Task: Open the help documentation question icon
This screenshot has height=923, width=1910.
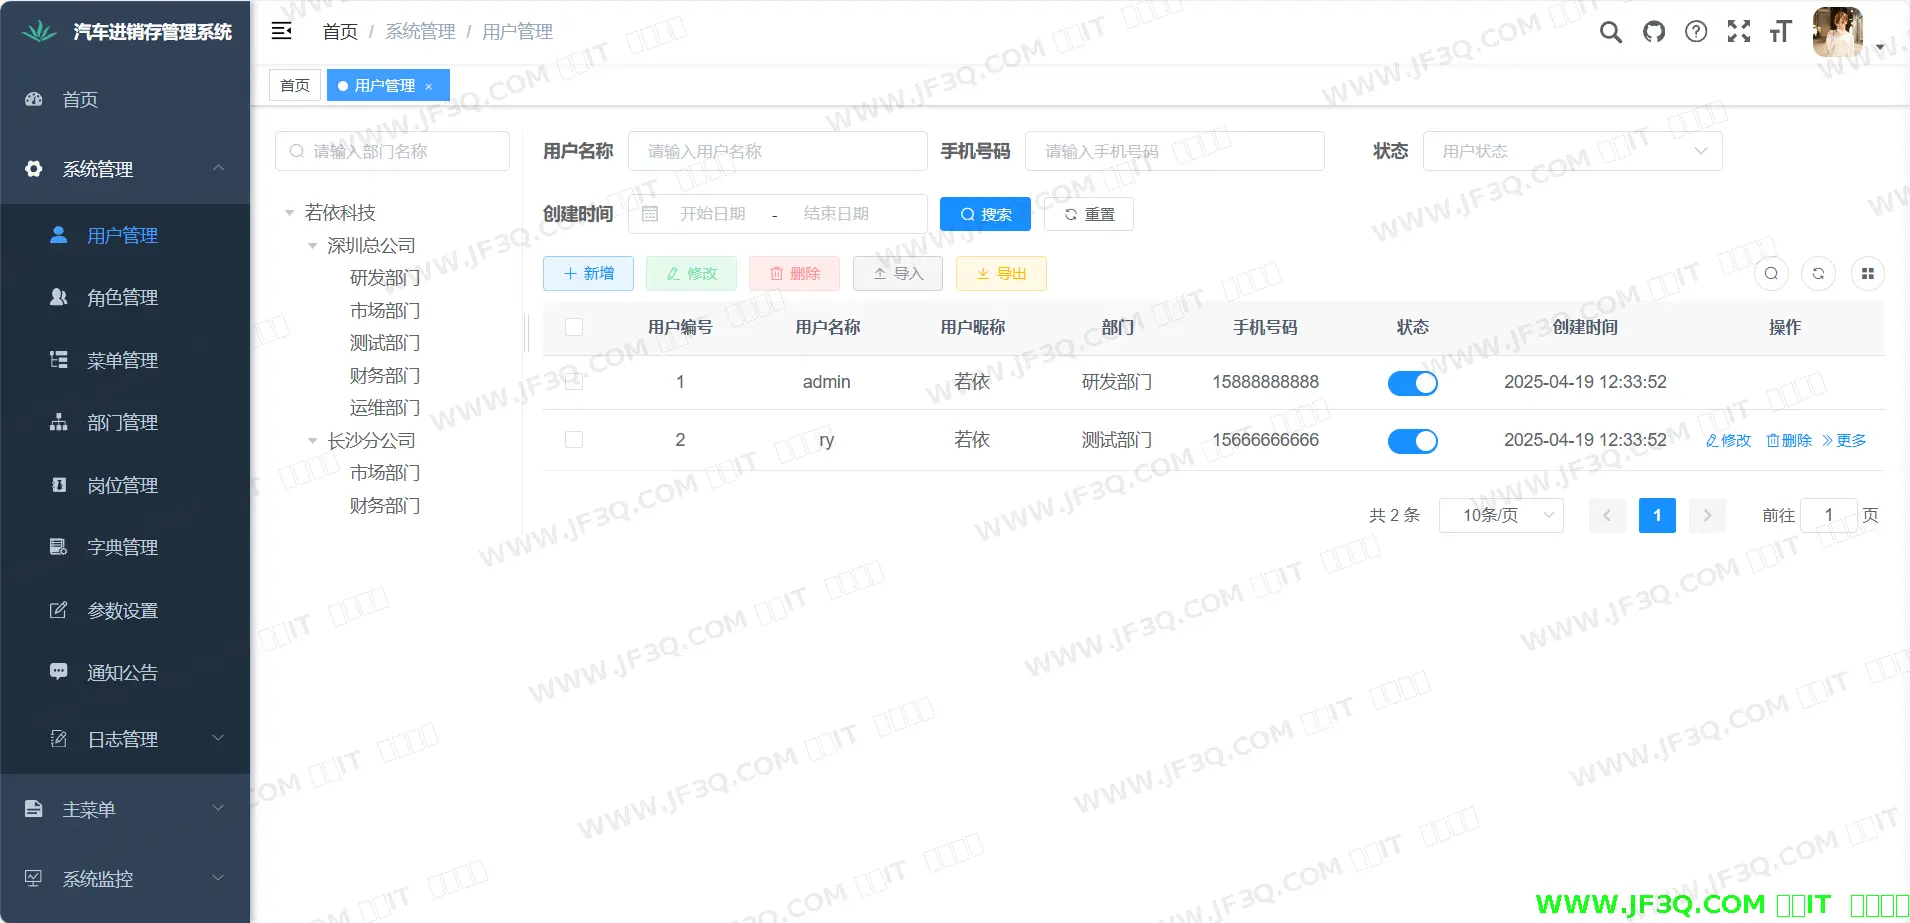Action: (1696, 32)
